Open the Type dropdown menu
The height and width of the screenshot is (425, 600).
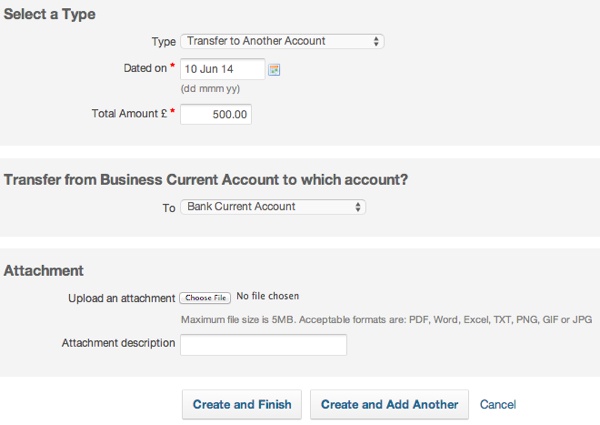click(x=282, y=41)
